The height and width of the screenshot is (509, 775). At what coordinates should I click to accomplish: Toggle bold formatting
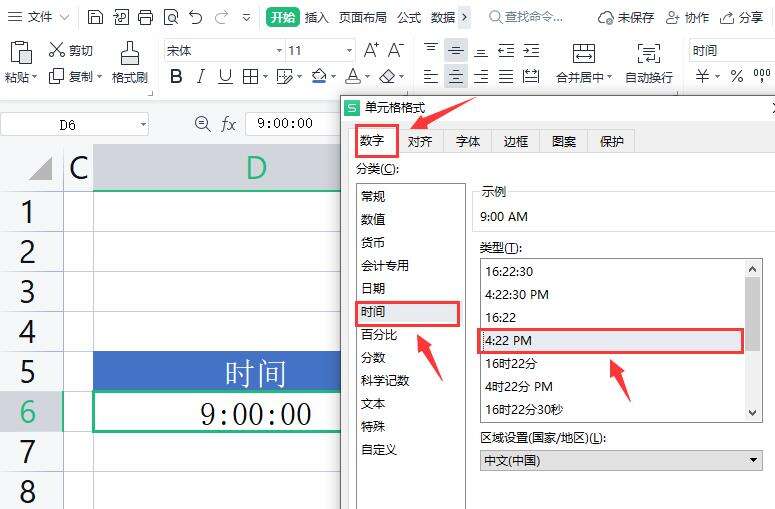(176, 77)
